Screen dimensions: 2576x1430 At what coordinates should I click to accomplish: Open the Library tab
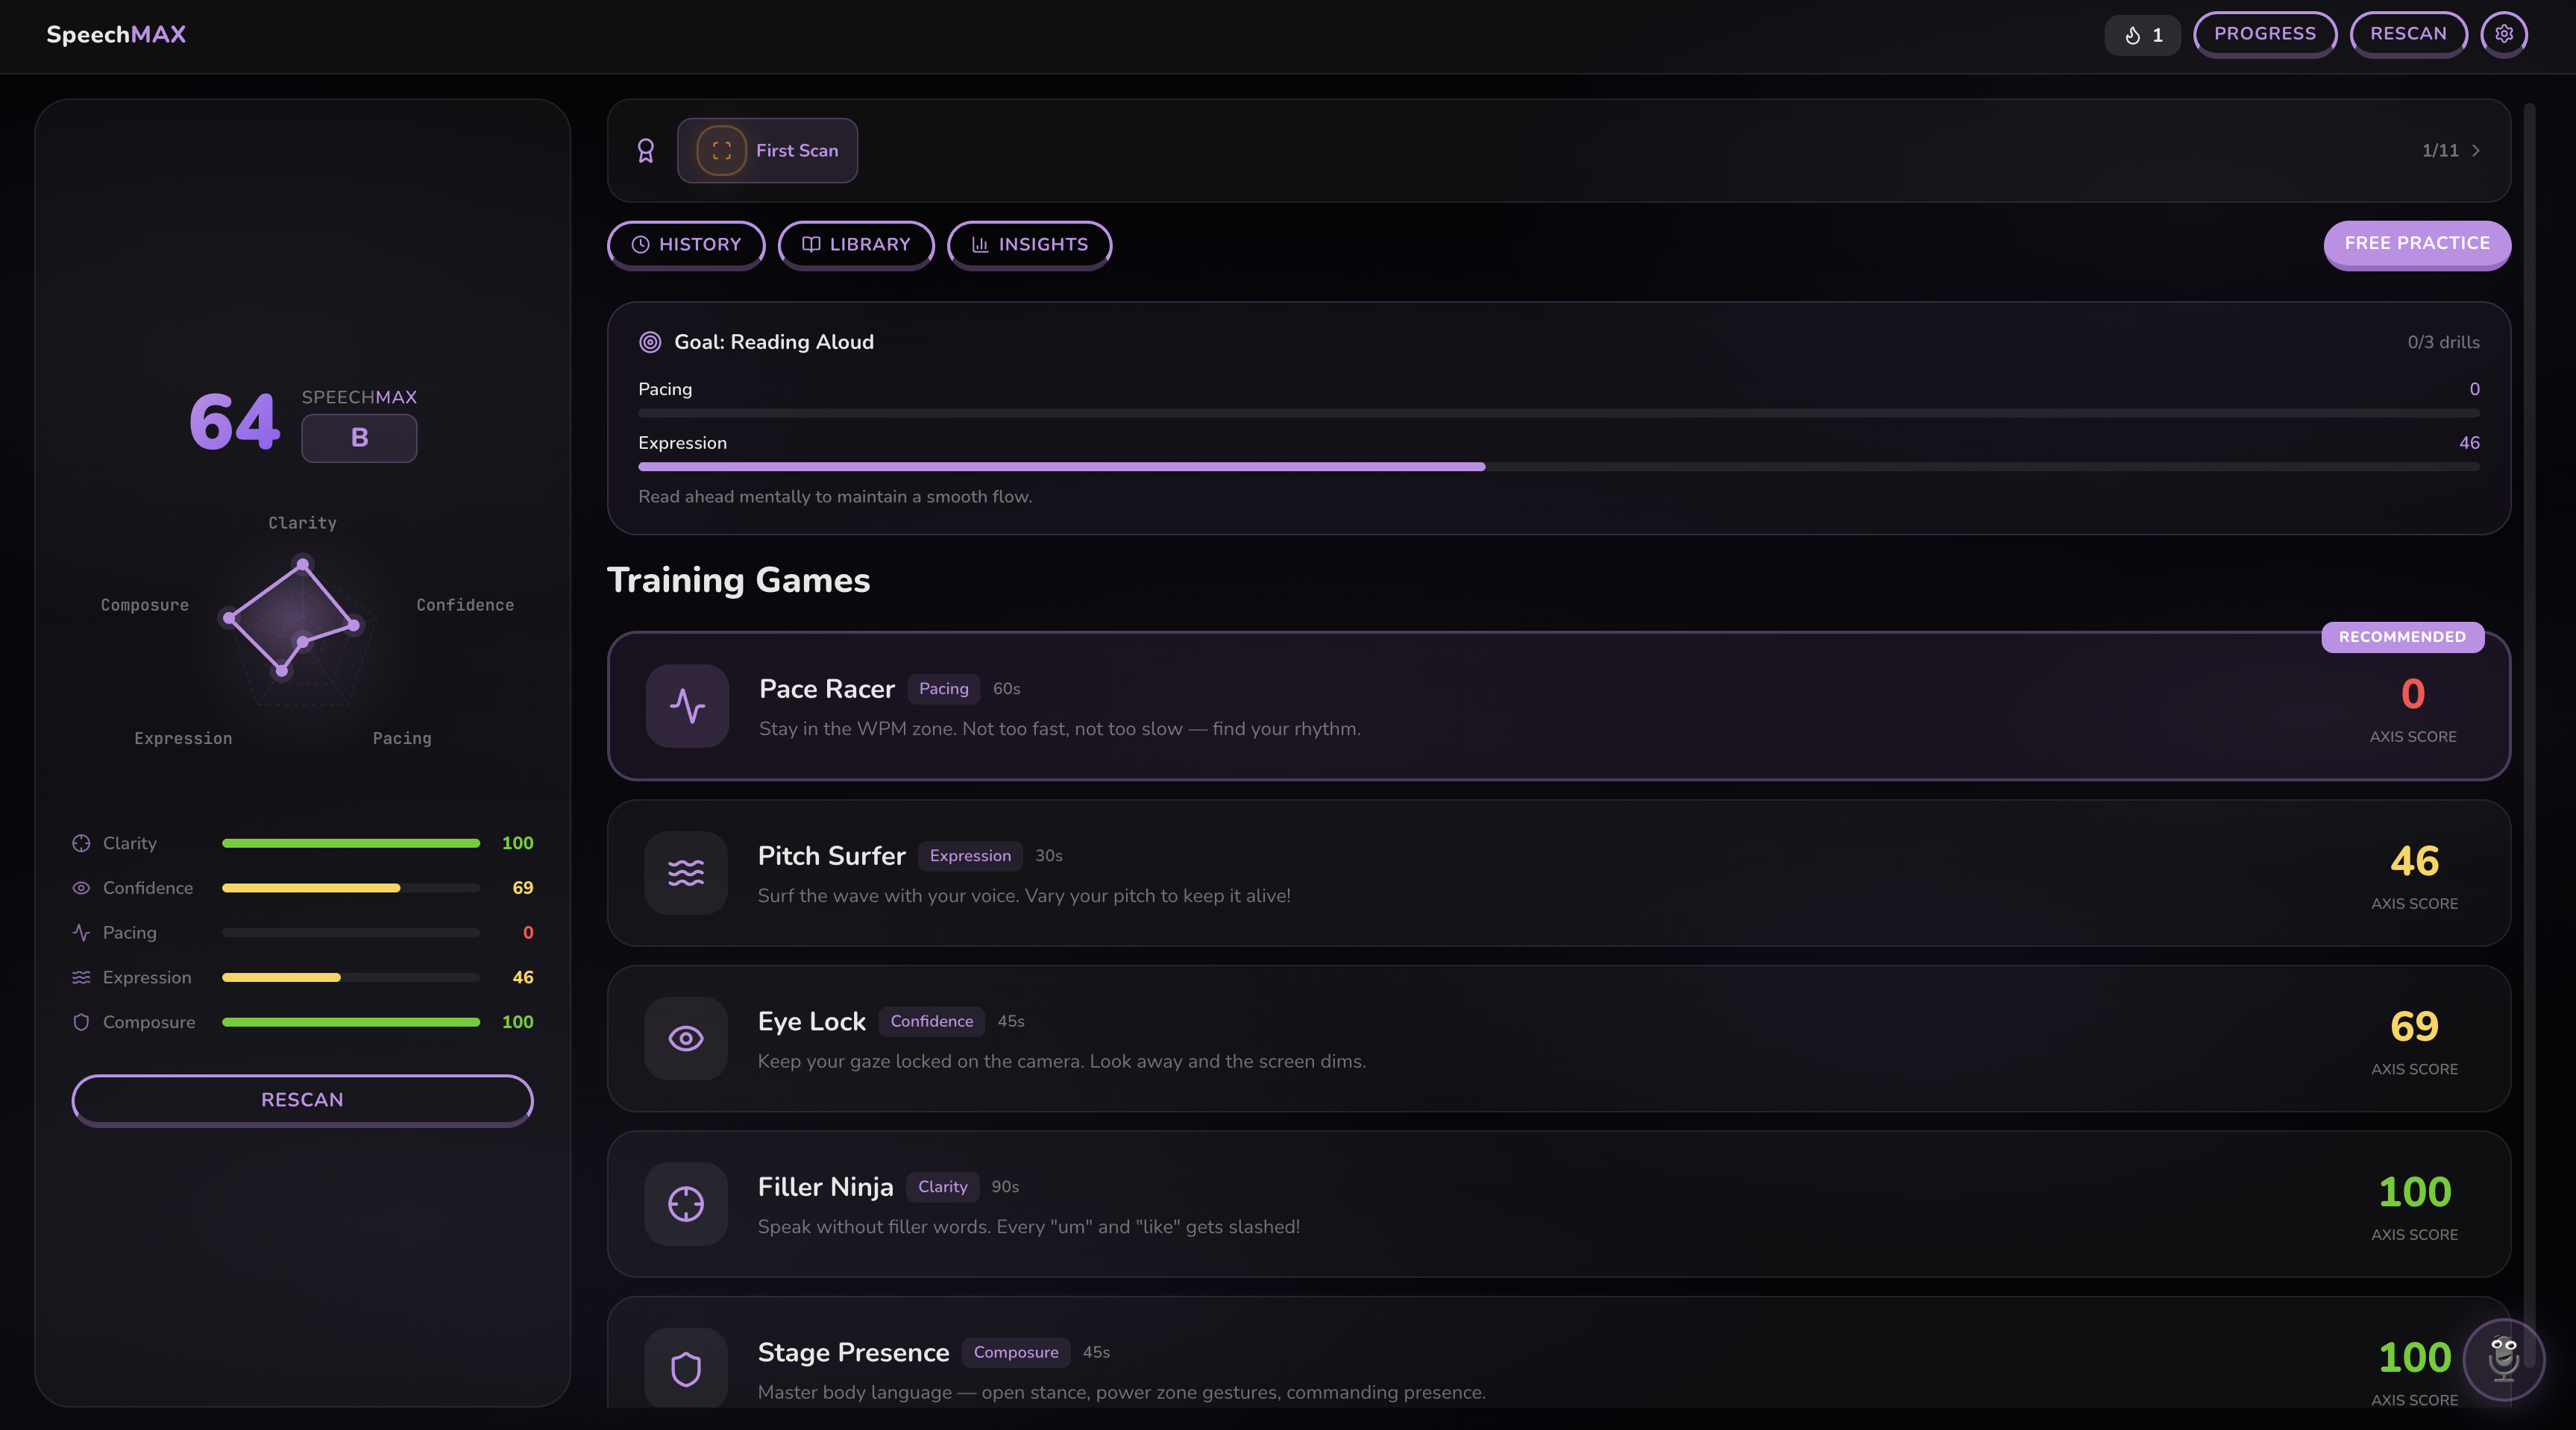point(856,244)
